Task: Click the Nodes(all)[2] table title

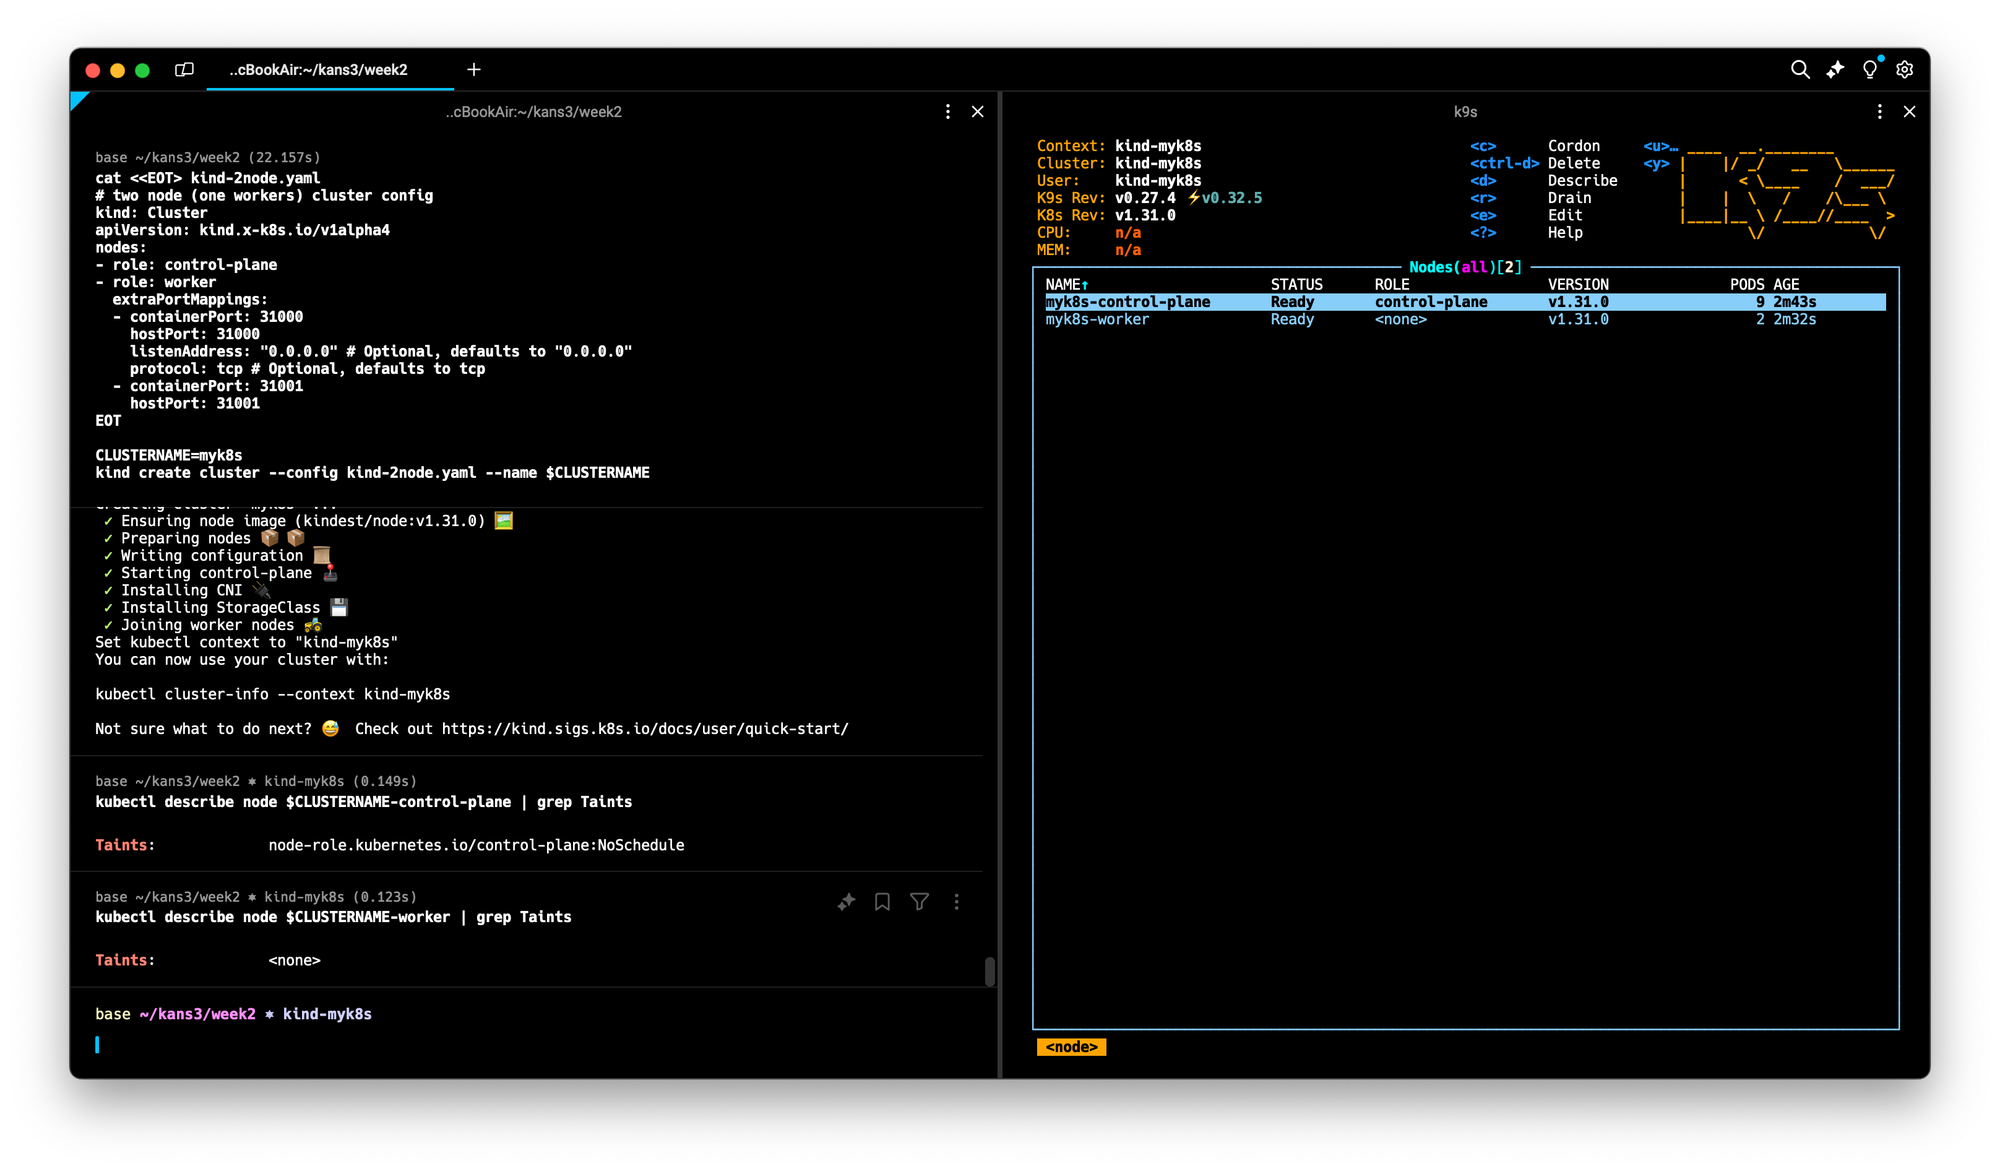Action: point(1465,267)
